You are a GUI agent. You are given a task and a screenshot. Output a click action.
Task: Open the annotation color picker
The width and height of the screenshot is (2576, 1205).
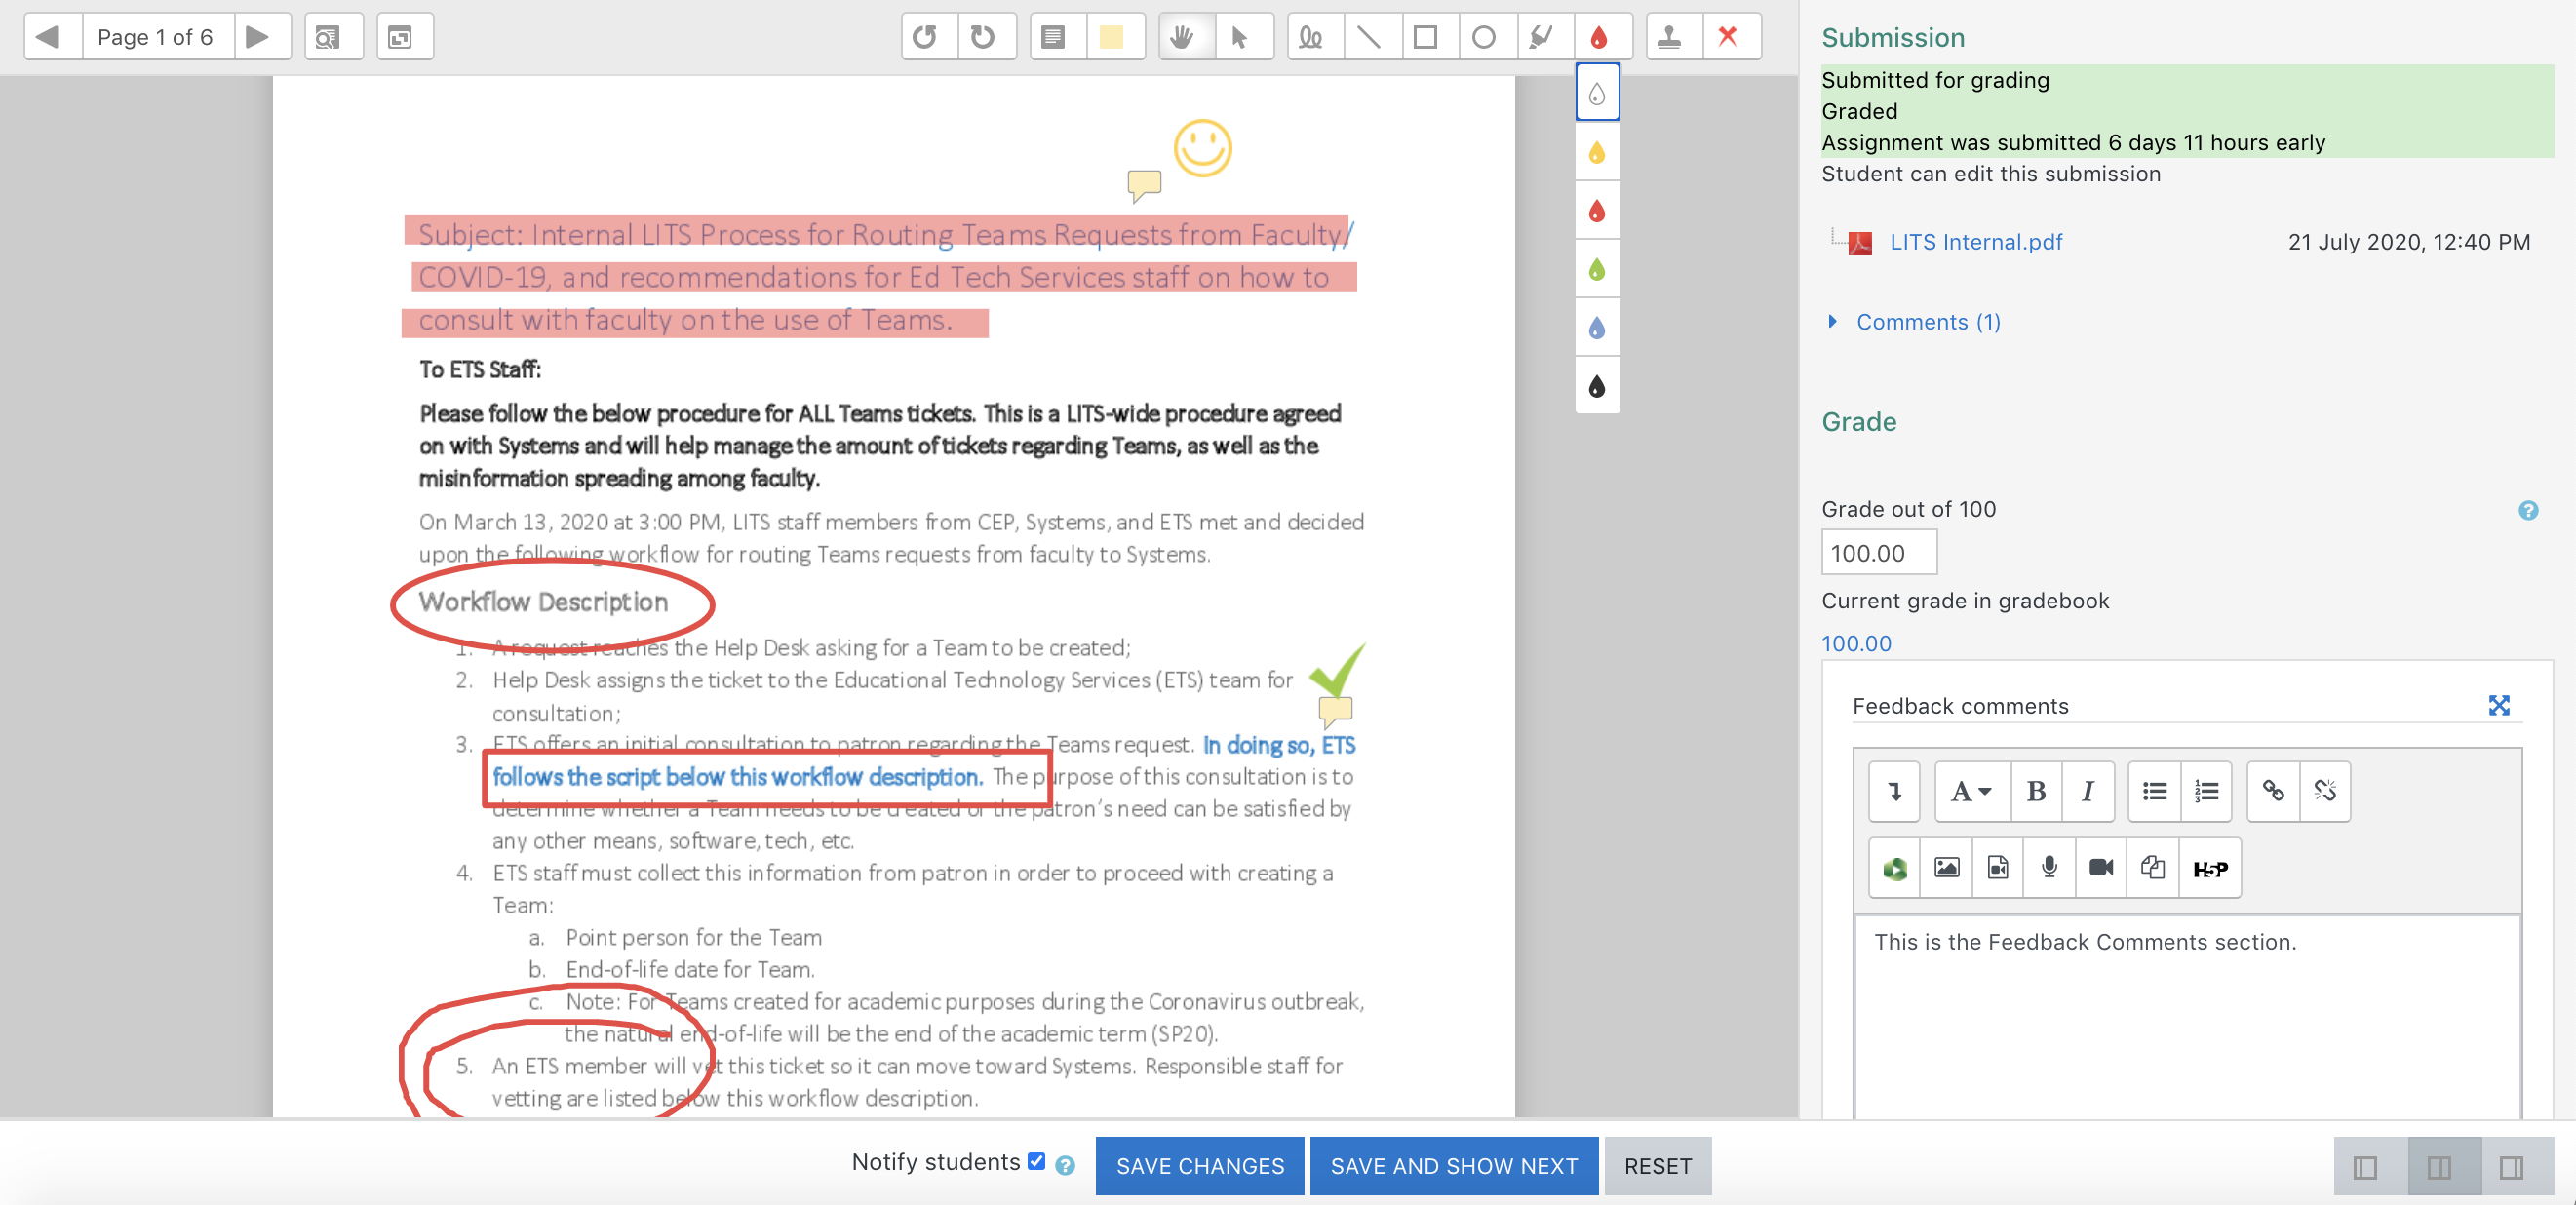[1598, 37]
